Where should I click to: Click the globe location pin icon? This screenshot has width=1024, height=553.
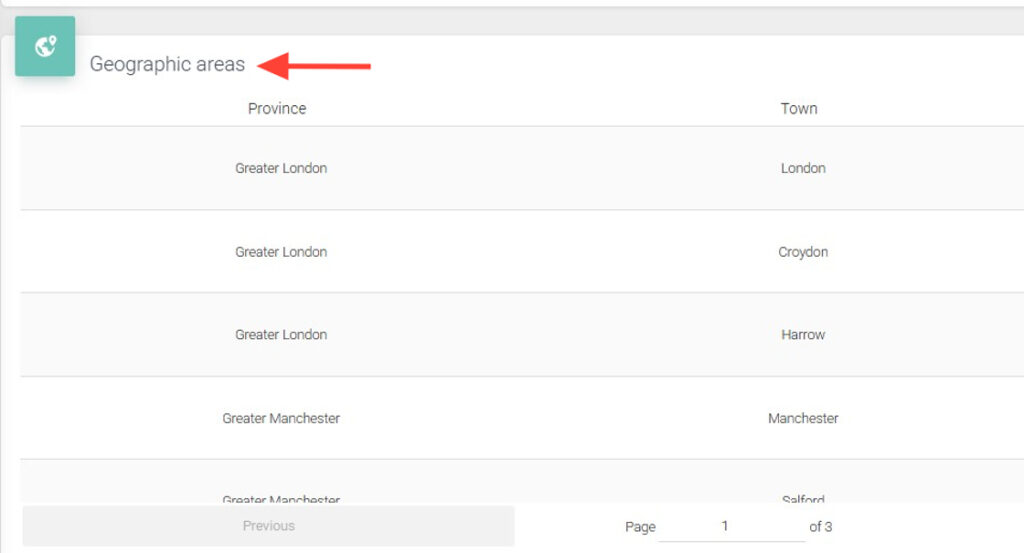[45, 46]
